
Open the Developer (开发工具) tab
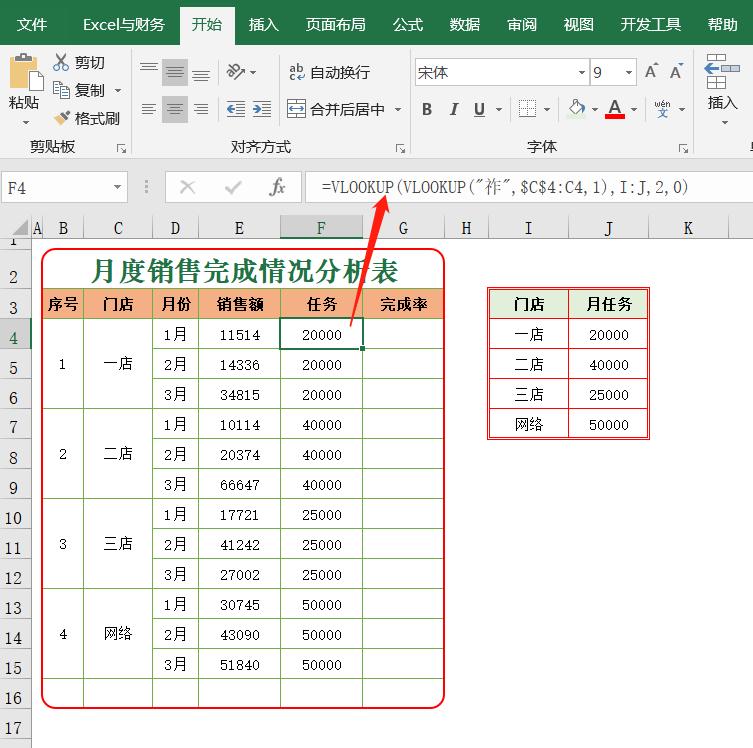pos(650,24)
